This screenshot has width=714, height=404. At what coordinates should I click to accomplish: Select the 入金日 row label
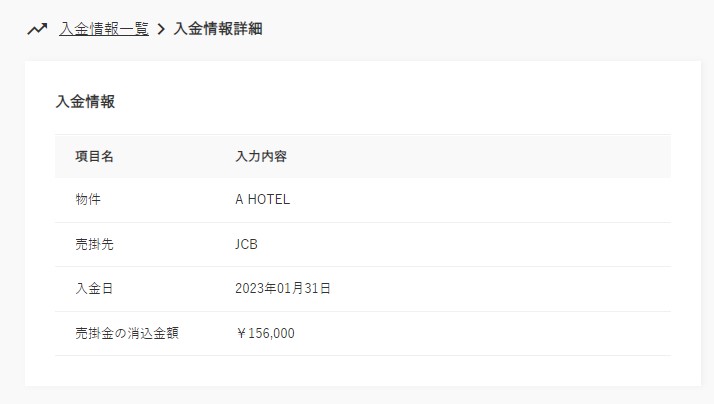click(95, 289)
